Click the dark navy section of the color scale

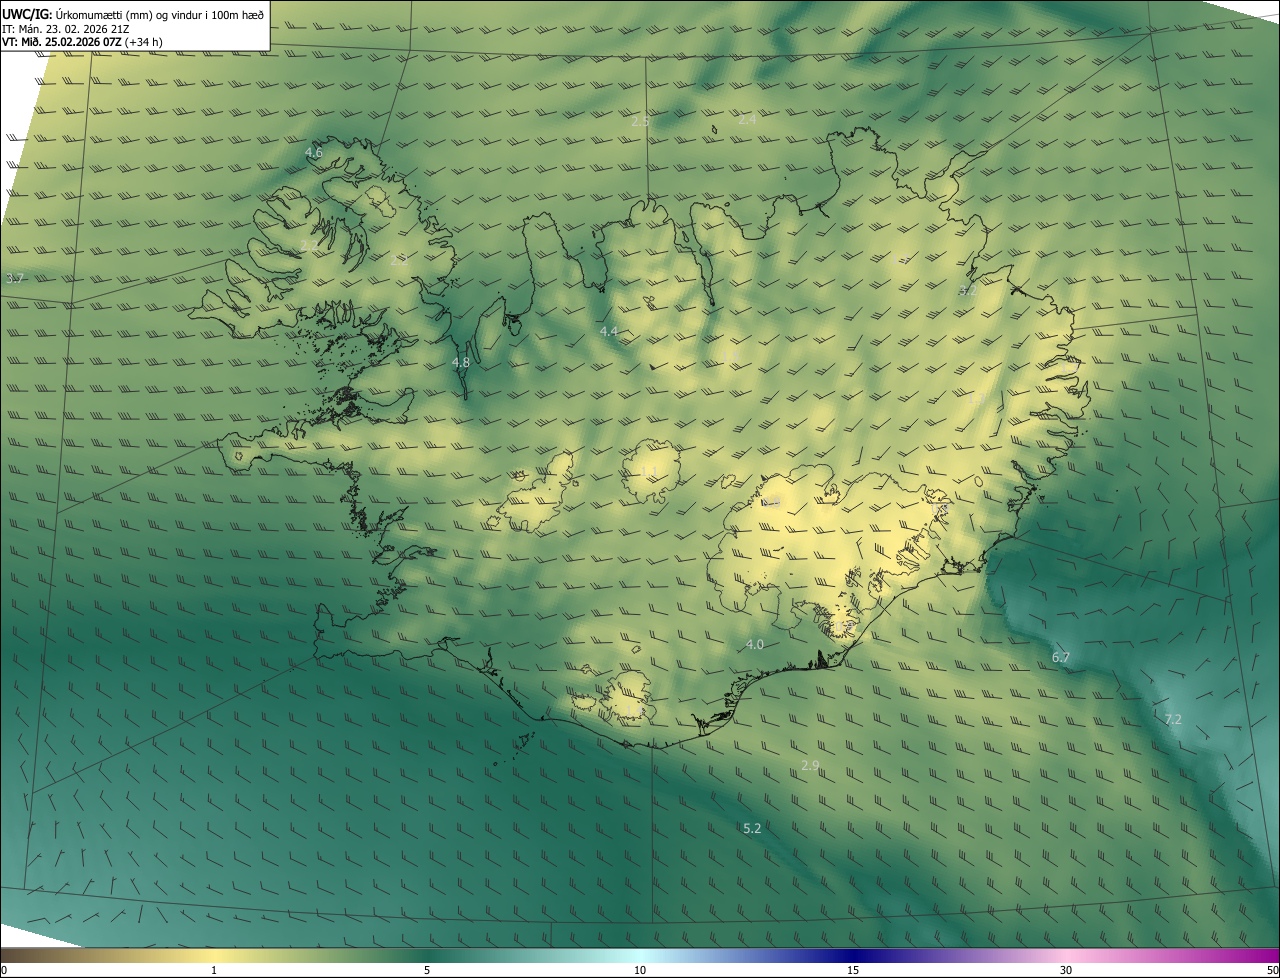pyautogui.click(x=855, y=955)
